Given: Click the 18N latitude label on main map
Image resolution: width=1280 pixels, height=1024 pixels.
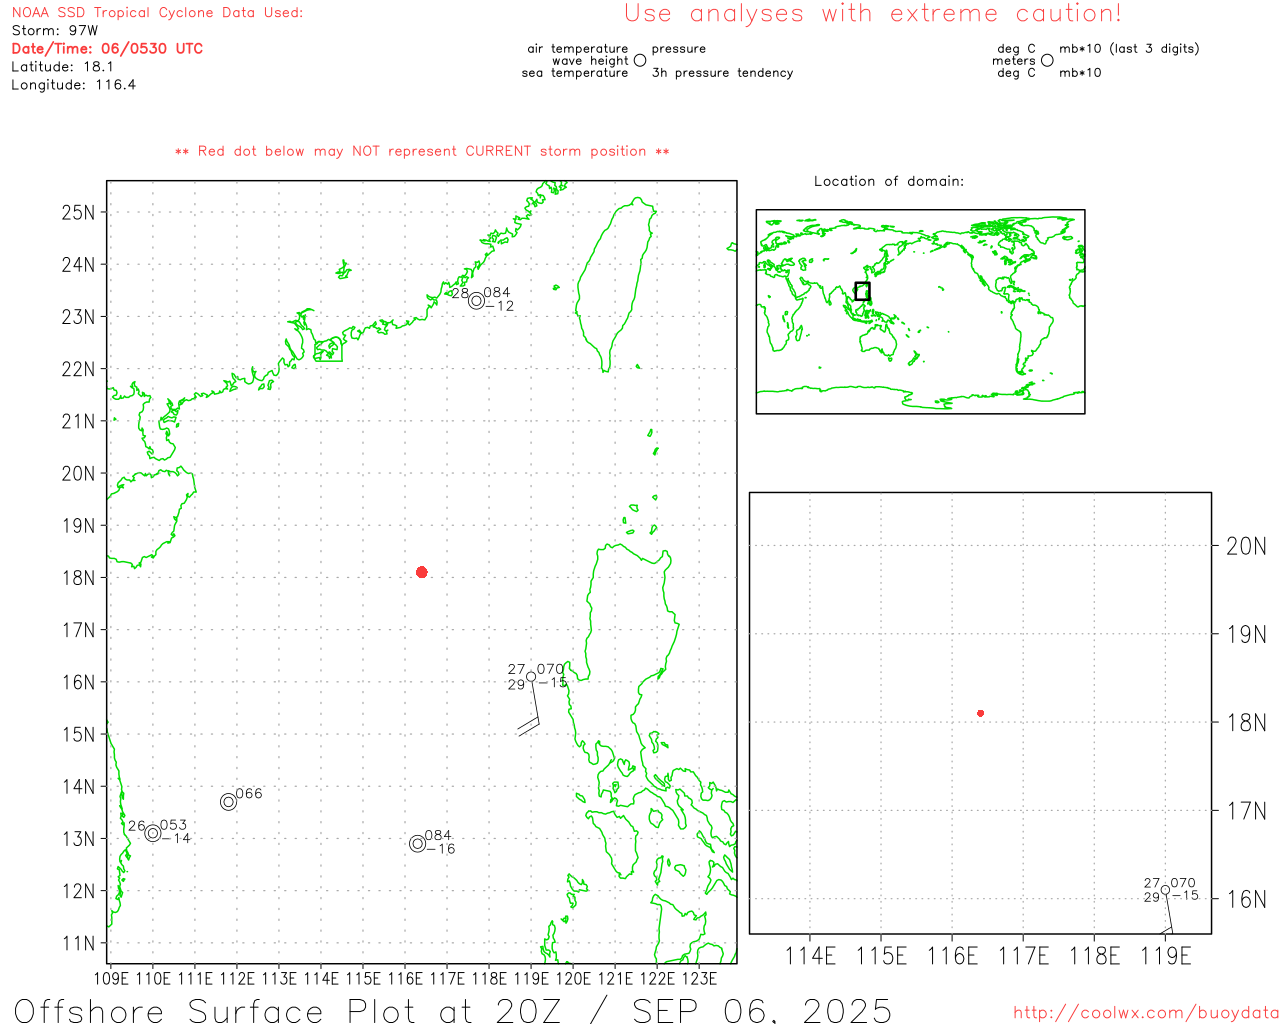Looking at the screenshot, I should (78, 578).
